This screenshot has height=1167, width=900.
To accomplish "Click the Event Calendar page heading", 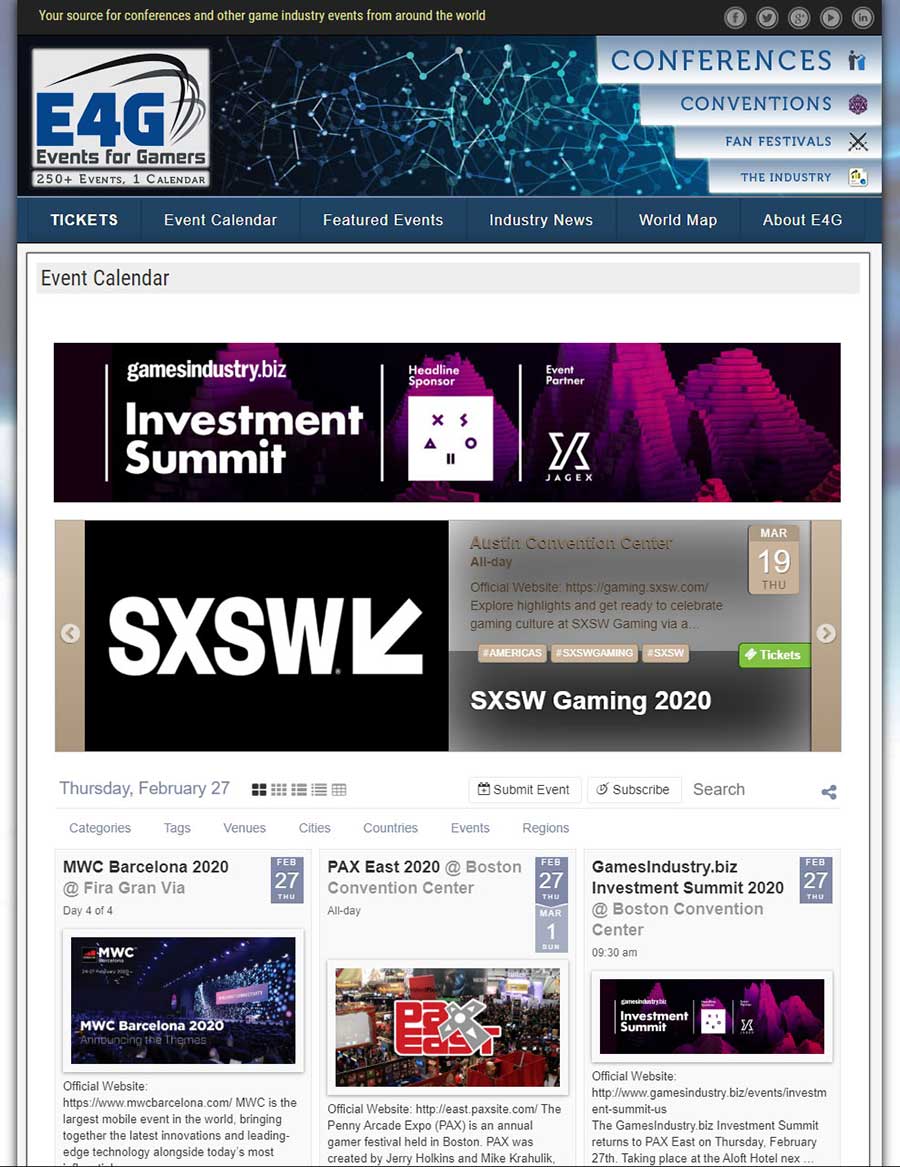I will point(105,278).
